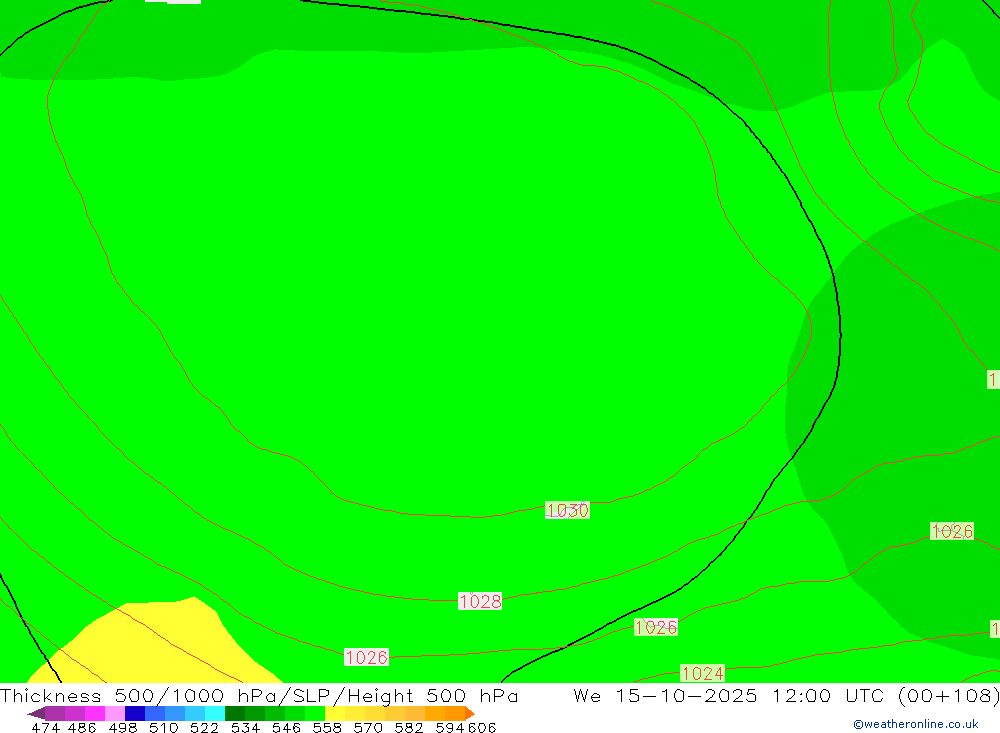Viewport: 1000px width, 733px height.
Task: Click the 1028 isobar label
Action: [480, 602]
